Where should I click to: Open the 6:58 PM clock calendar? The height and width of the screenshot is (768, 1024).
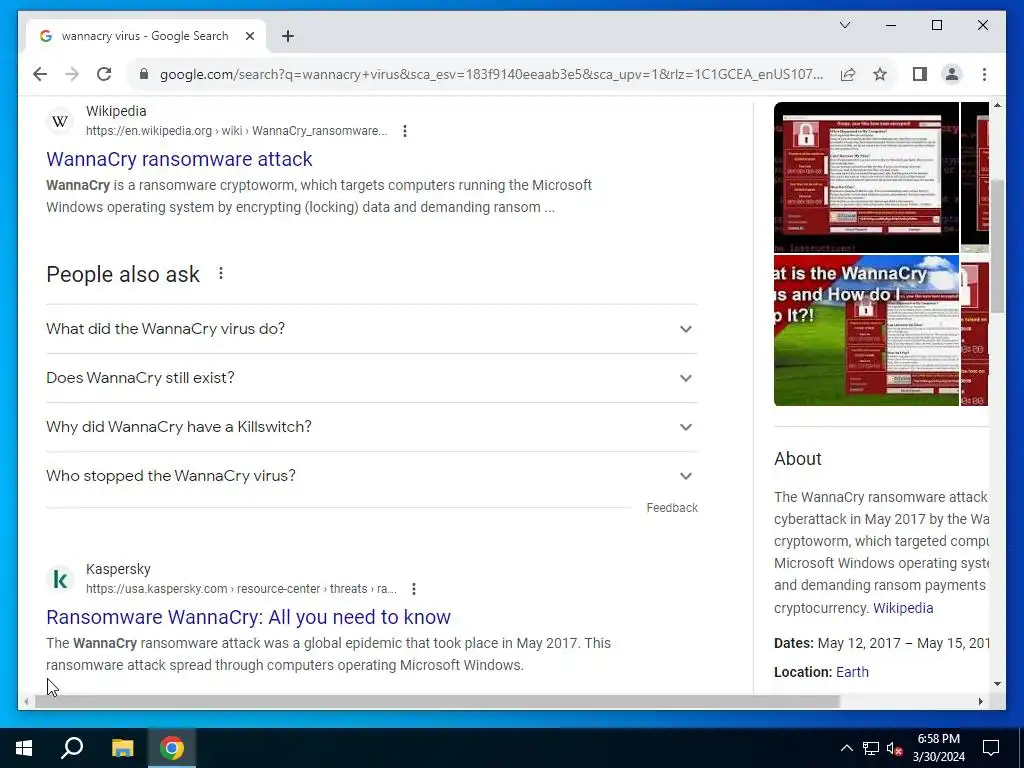938,748
